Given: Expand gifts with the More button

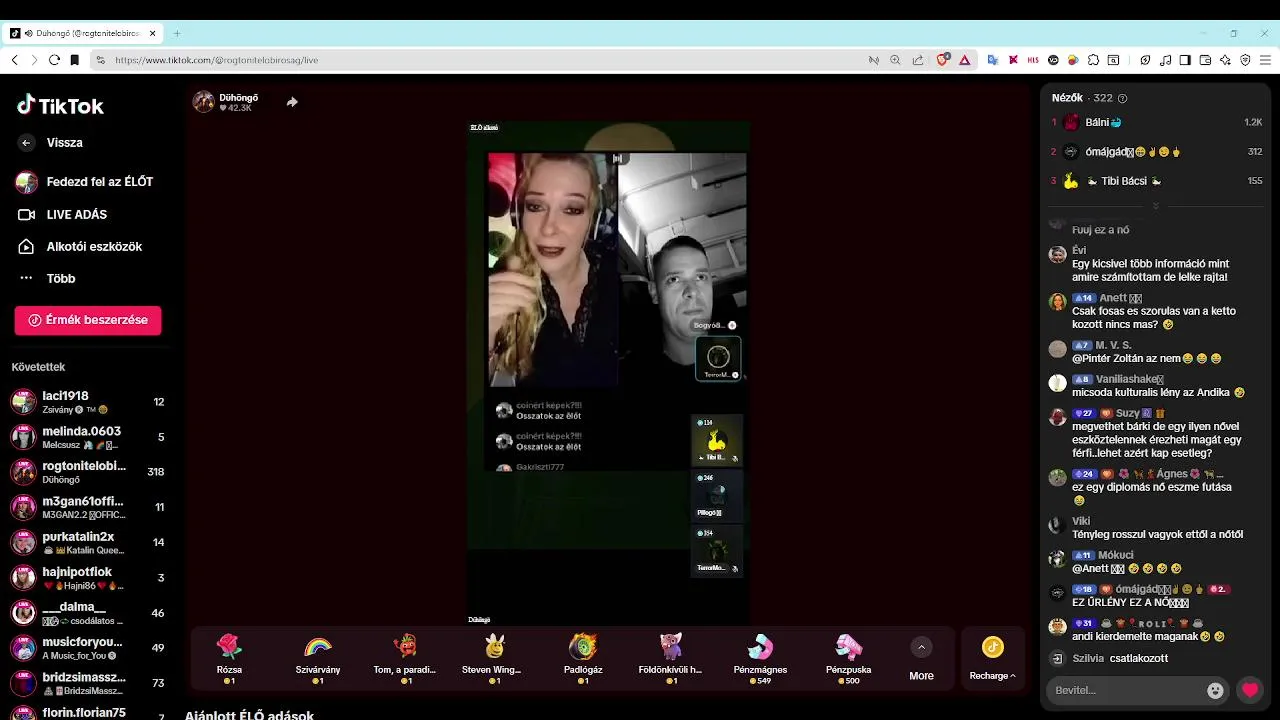Looking at the screenshot, I should [x=921, y=659].
